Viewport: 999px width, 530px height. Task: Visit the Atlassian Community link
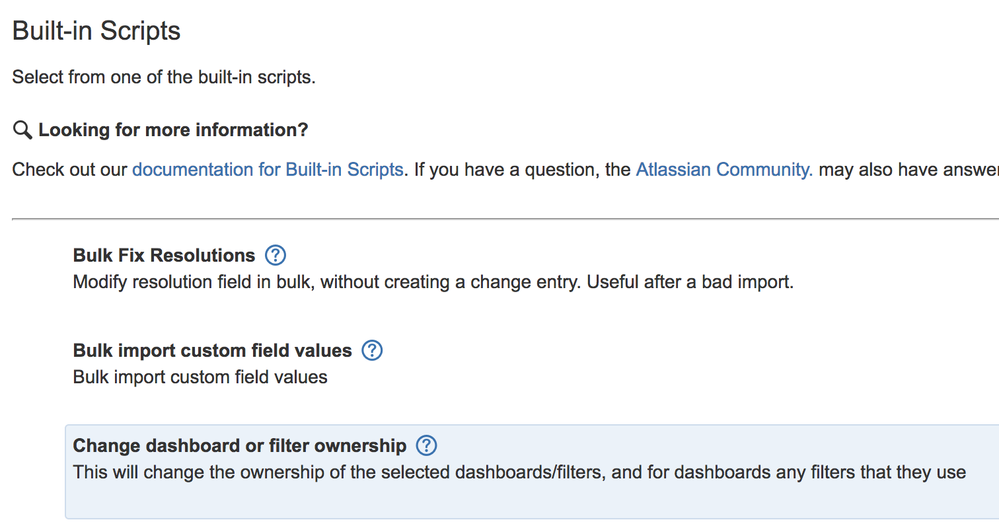[x=724, y=169]
